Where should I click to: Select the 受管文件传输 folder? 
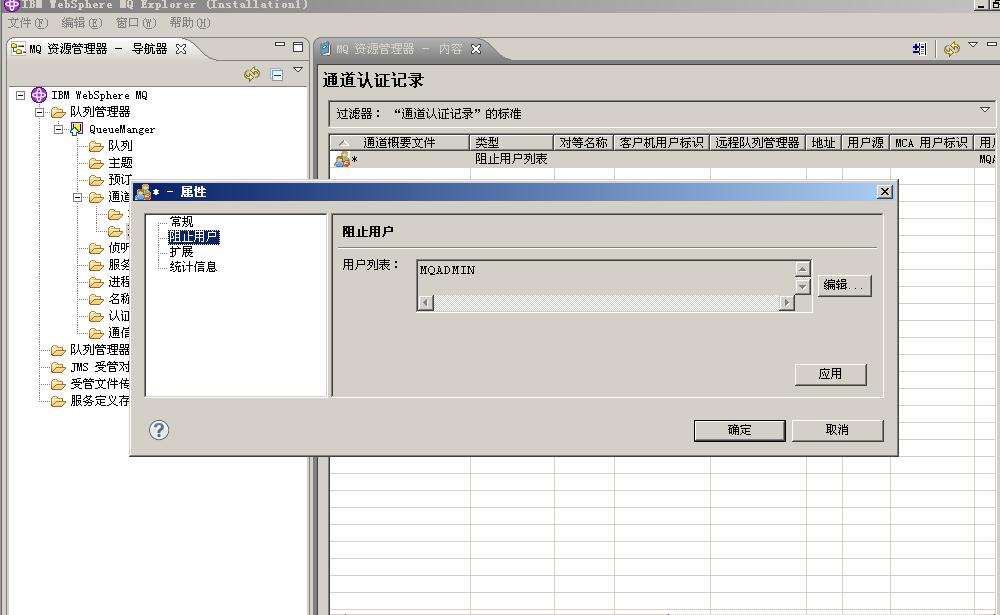(90, 384)
